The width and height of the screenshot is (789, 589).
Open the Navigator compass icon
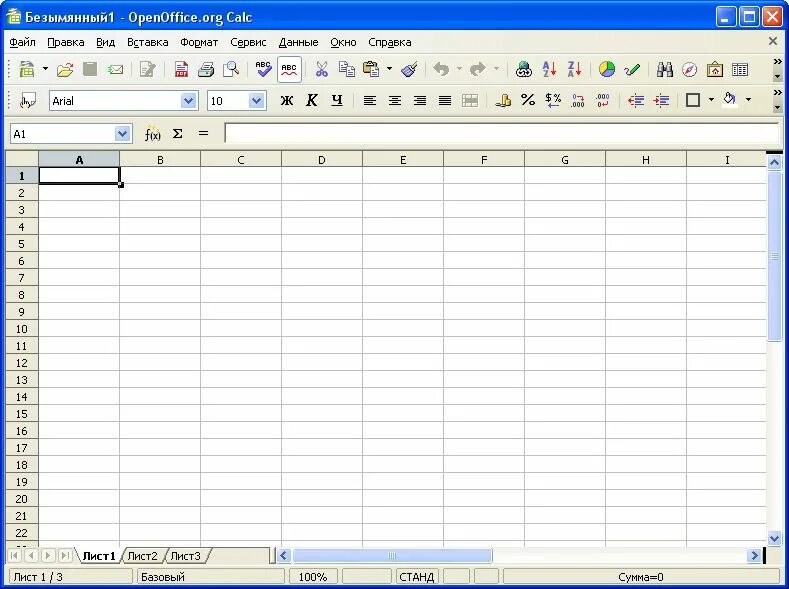(x=689, y=69)
